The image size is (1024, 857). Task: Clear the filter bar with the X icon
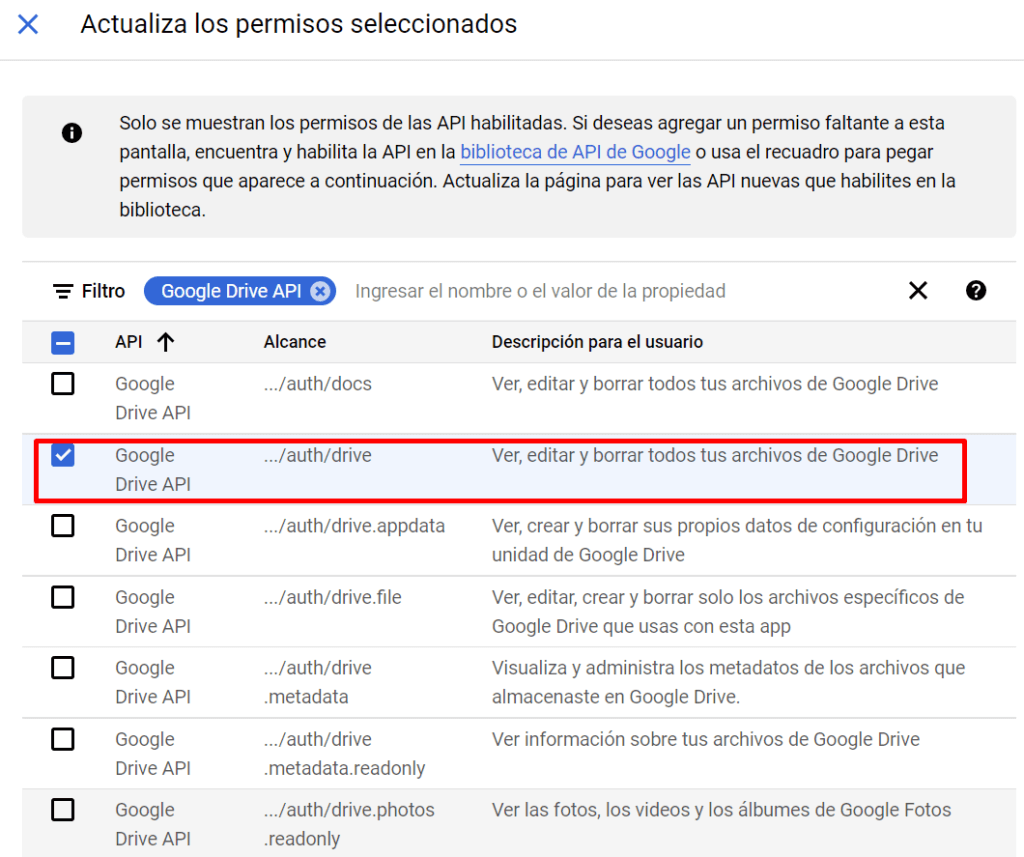918,291
